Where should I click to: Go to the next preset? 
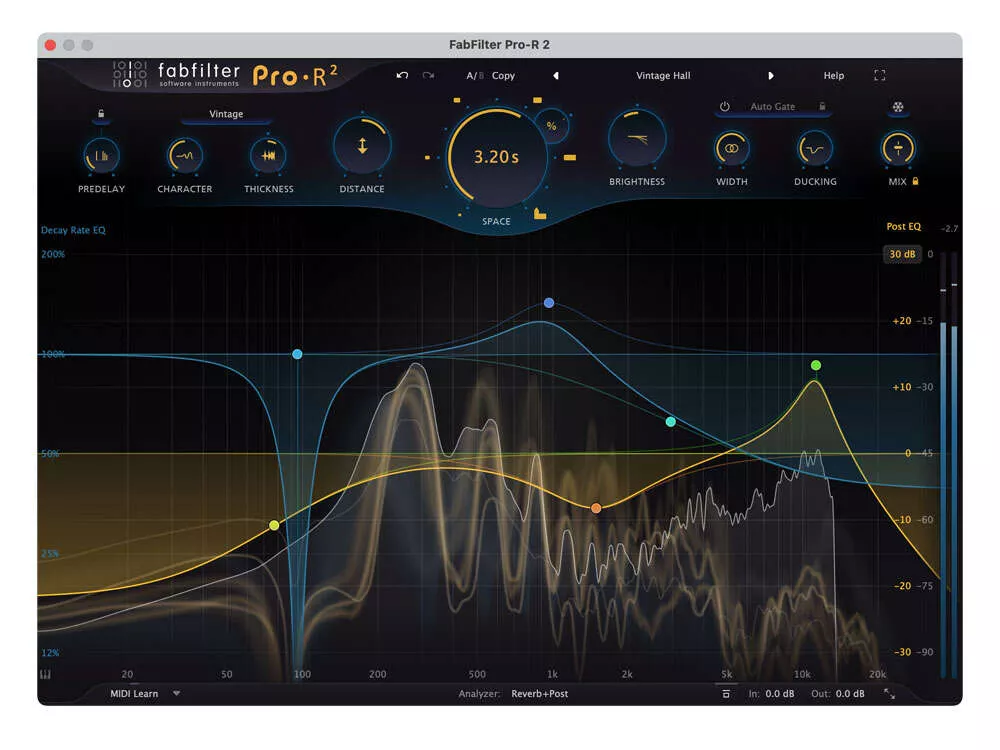[x=771, y=76]
